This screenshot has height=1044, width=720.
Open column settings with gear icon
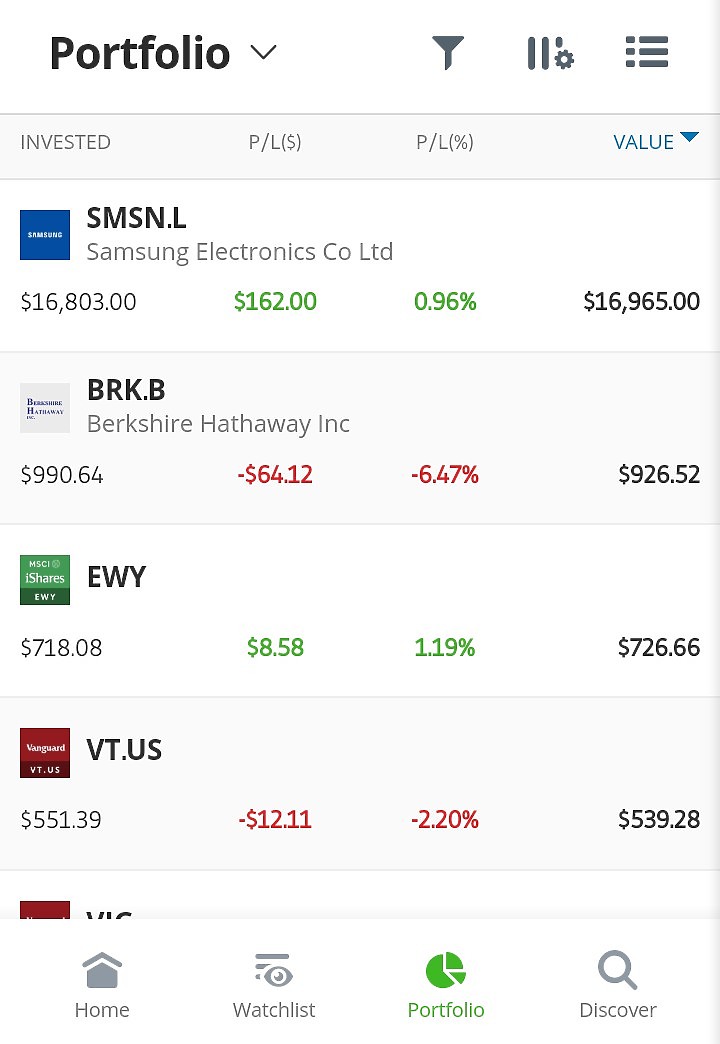[550, 53]
